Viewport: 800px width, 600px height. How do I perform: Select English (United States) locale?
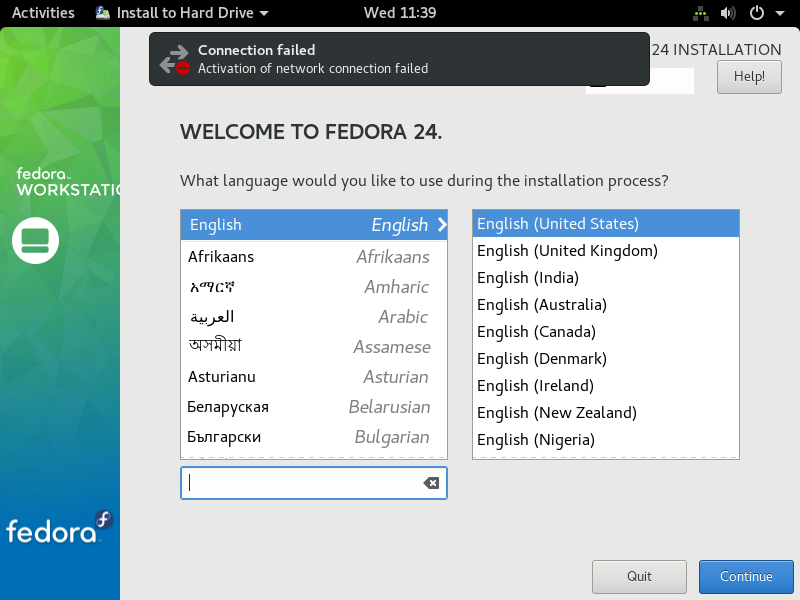coord(606,223)
